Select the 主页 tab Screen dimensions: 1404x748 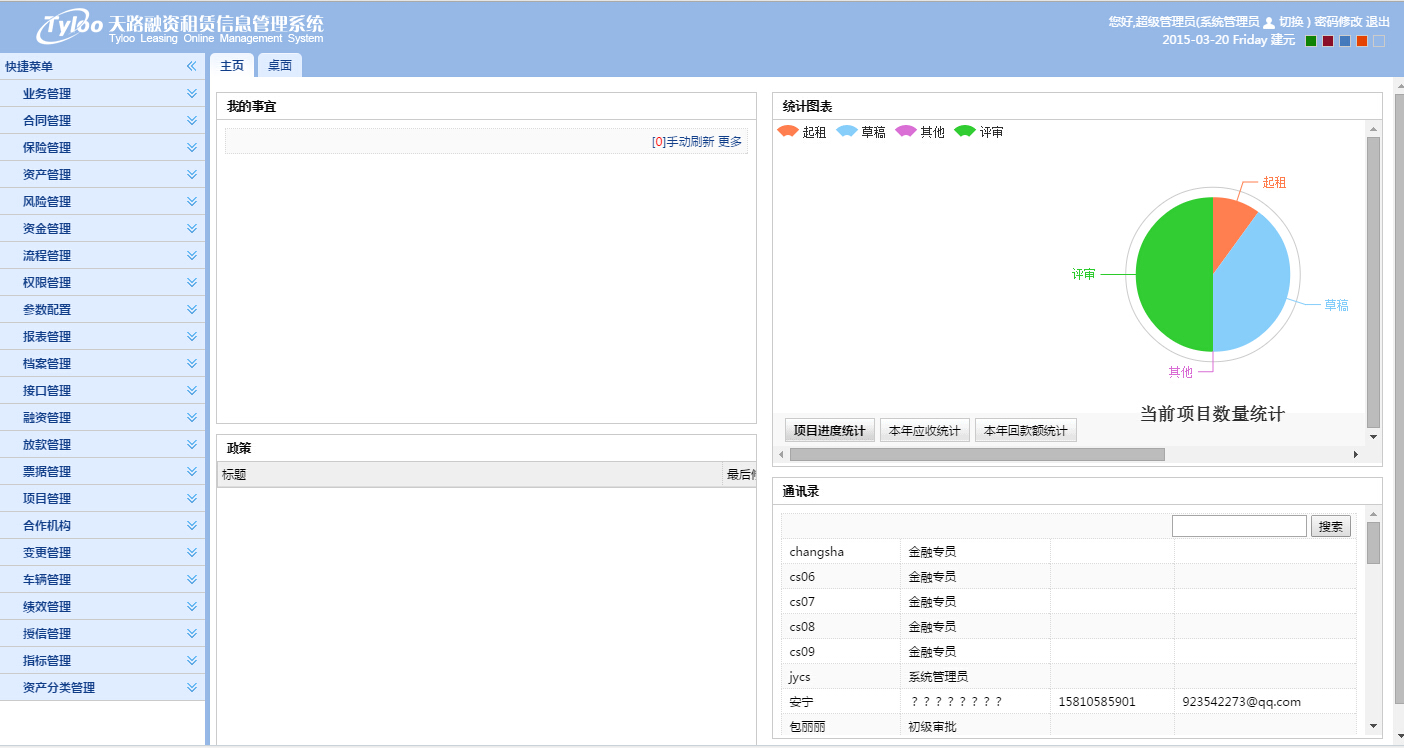(231, 65)
